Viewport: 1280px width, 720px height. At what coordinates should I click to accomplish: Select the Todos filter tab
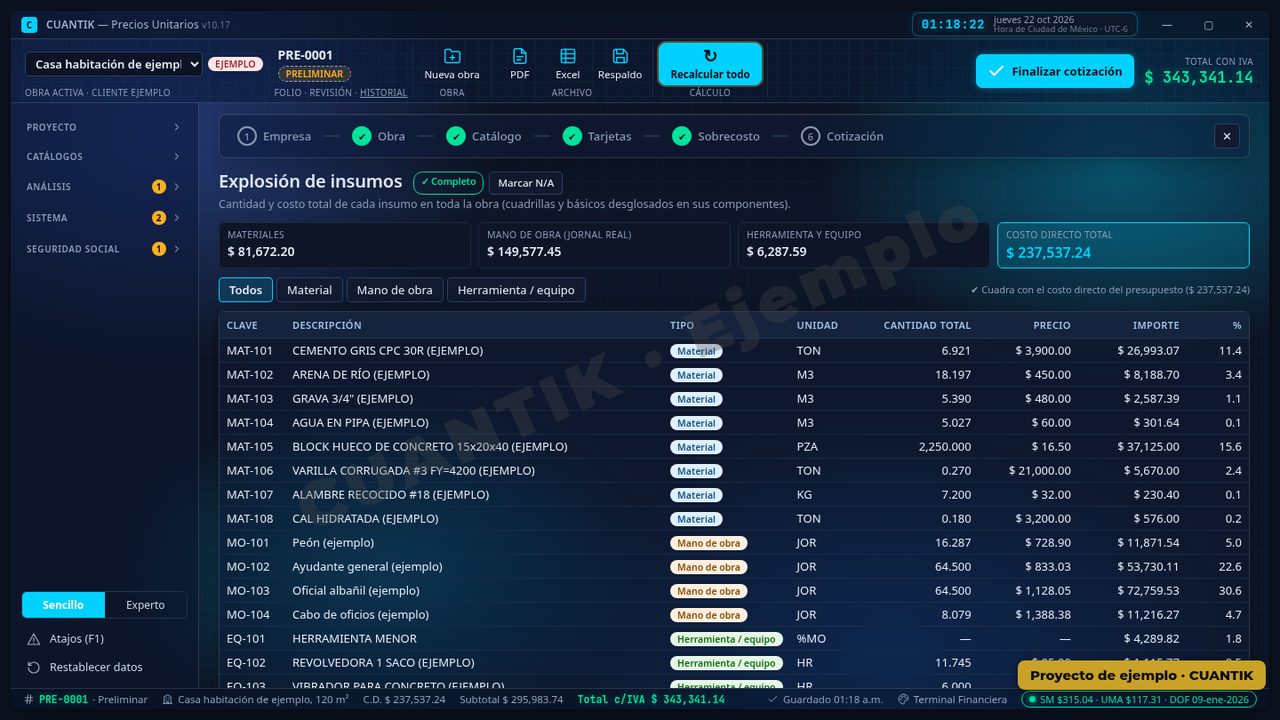246,290
